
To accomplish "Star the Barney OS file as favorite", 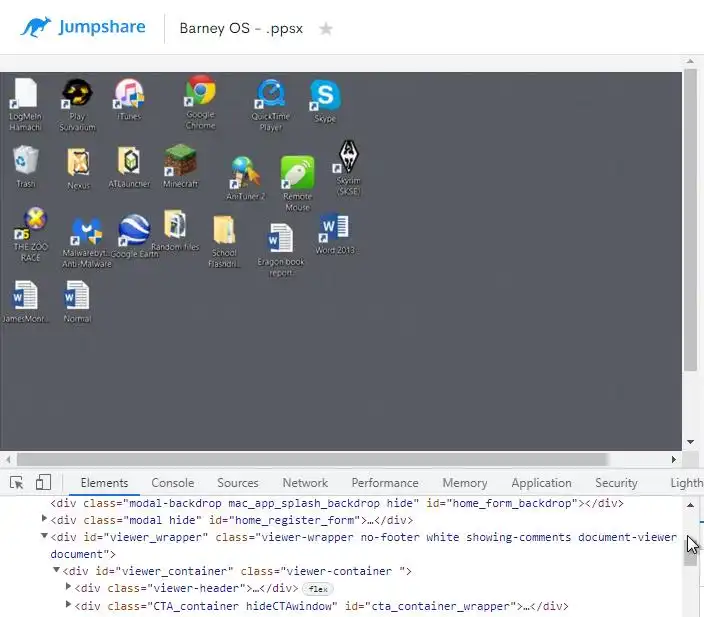I will (326, 29).
